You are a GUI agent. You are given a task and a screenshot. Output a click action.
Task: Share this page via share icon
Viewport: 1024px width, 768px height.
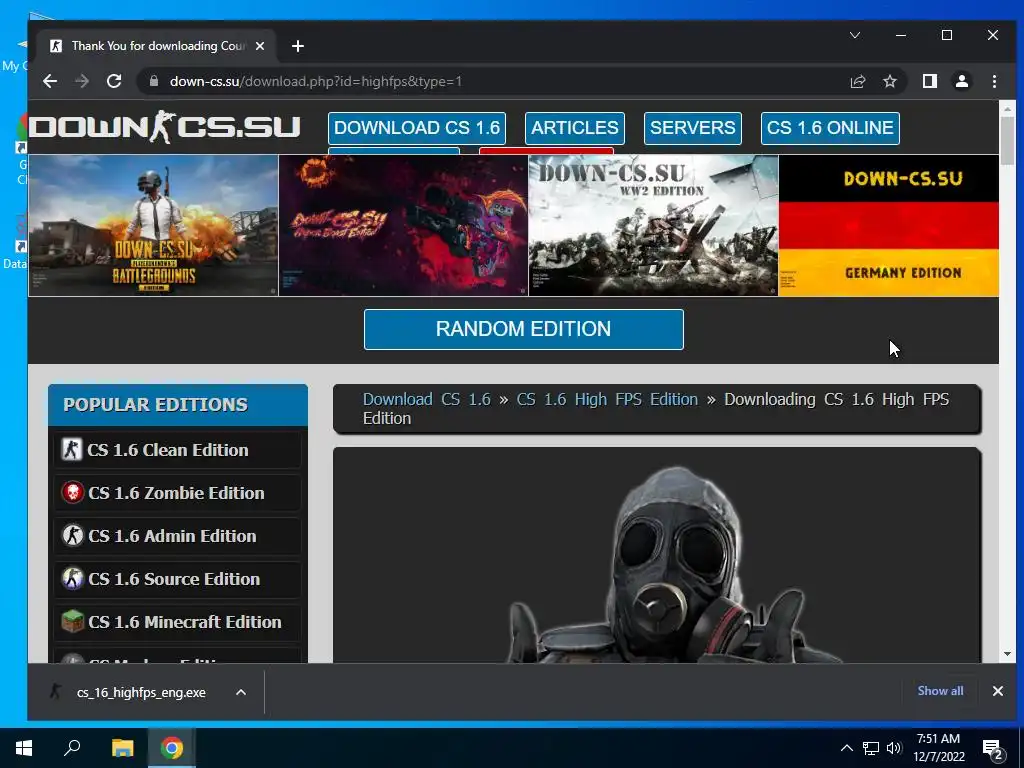point(857,81)
